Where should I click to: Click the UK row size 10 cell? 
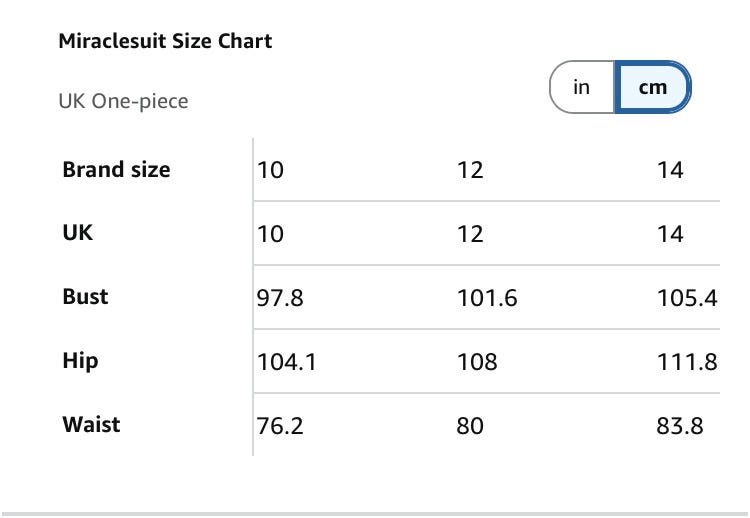click(x=271, y=234)
